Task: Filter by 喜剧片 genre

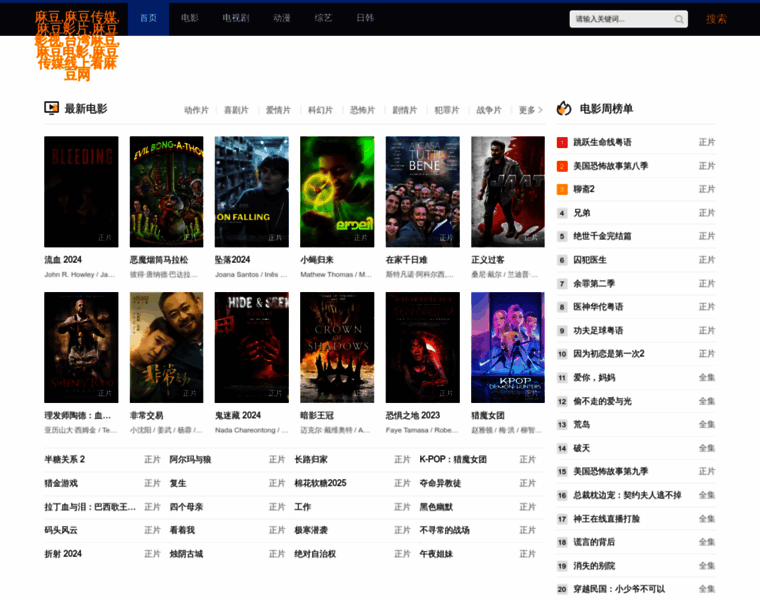Action: 236,110
